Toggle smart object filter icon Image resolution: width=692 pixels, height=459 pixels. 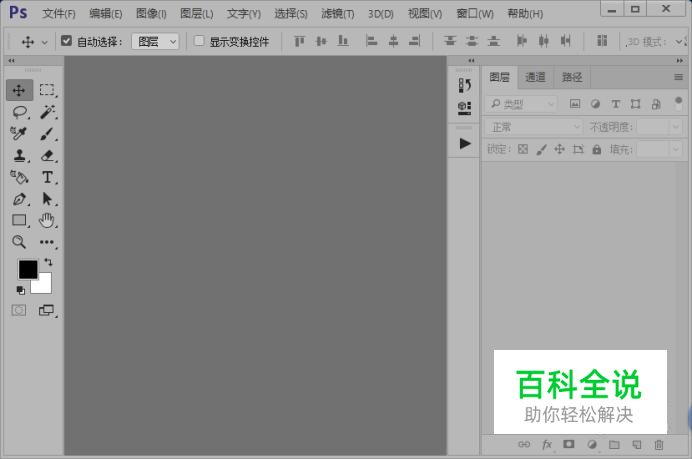[x=656, y=104]
